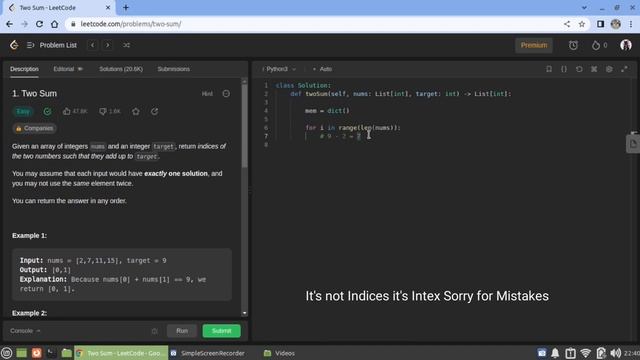This screenshot has height=360, width=640.
Task: Switch to the Description tab
Action: pyautogui.click(x=24, y=69)
